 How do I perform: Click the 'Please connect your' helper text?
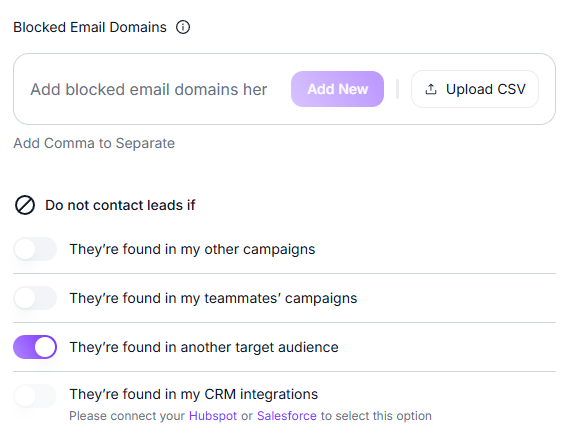[127, 416]
